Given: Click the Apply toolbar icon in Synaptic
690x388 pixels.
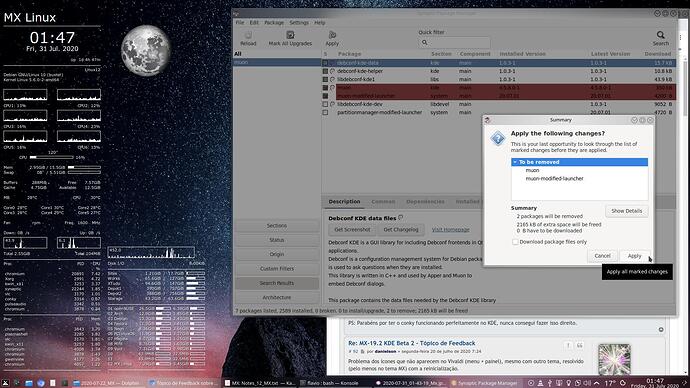Looking at the screenshot, I should pos(332,35).
